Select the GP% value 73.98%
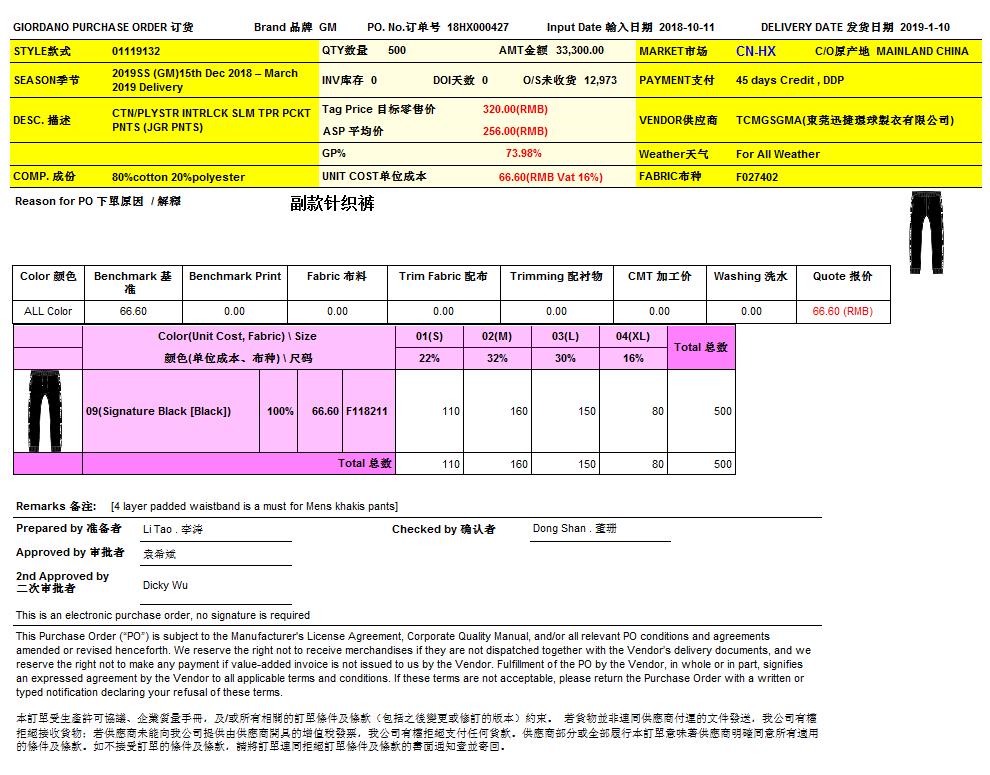This screenshot has width=990, height=775. click(523, 154)
